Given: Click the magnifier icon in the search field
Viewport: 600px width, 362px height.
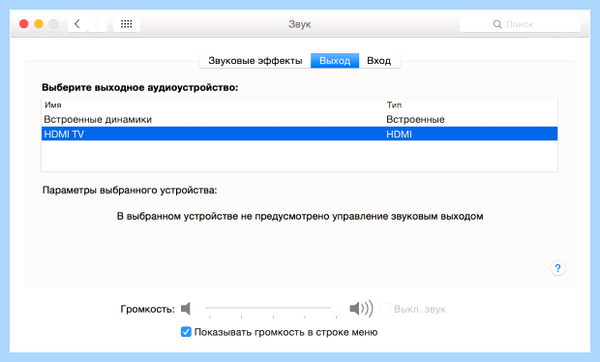Looking at the screenshot, I should [x=497, y=24].
